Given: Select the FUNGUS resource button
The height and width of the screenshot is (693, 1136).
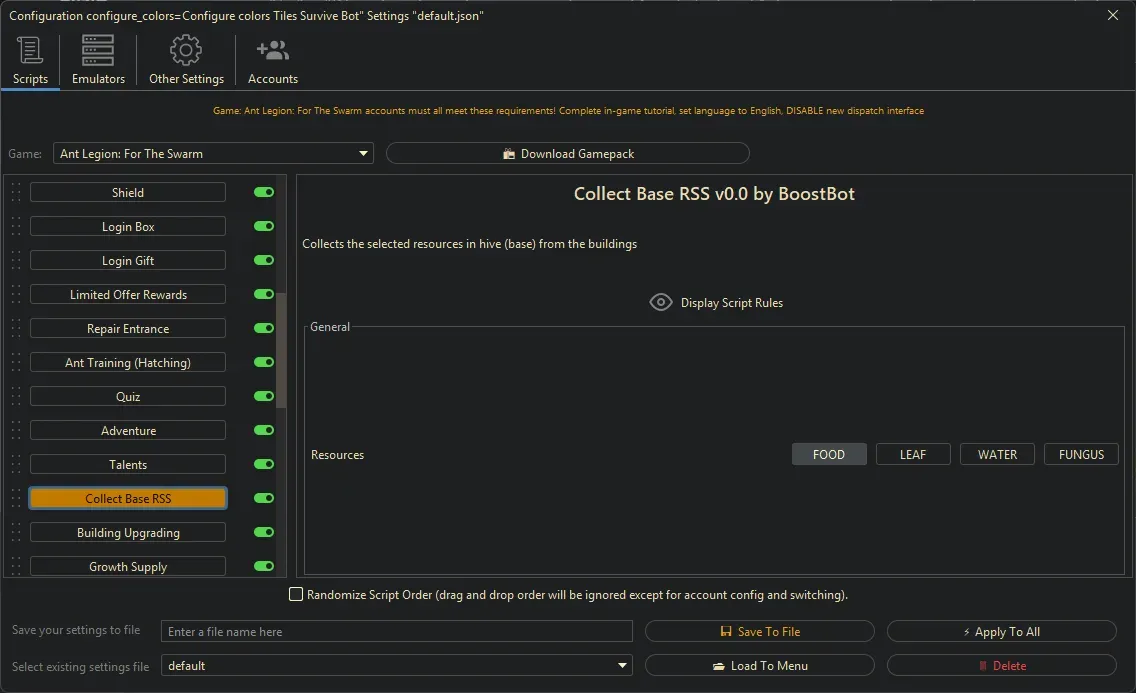Looking at the screenshot, I should (1081, 455).
